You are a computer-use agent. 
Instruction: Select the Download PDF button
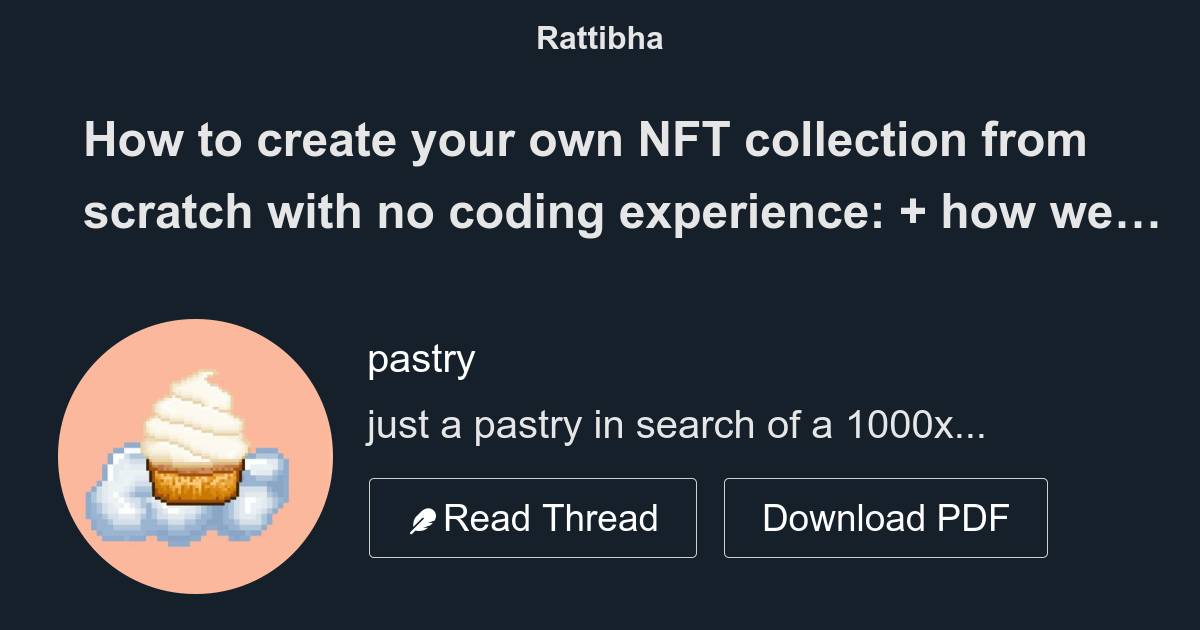pos(885,517)
